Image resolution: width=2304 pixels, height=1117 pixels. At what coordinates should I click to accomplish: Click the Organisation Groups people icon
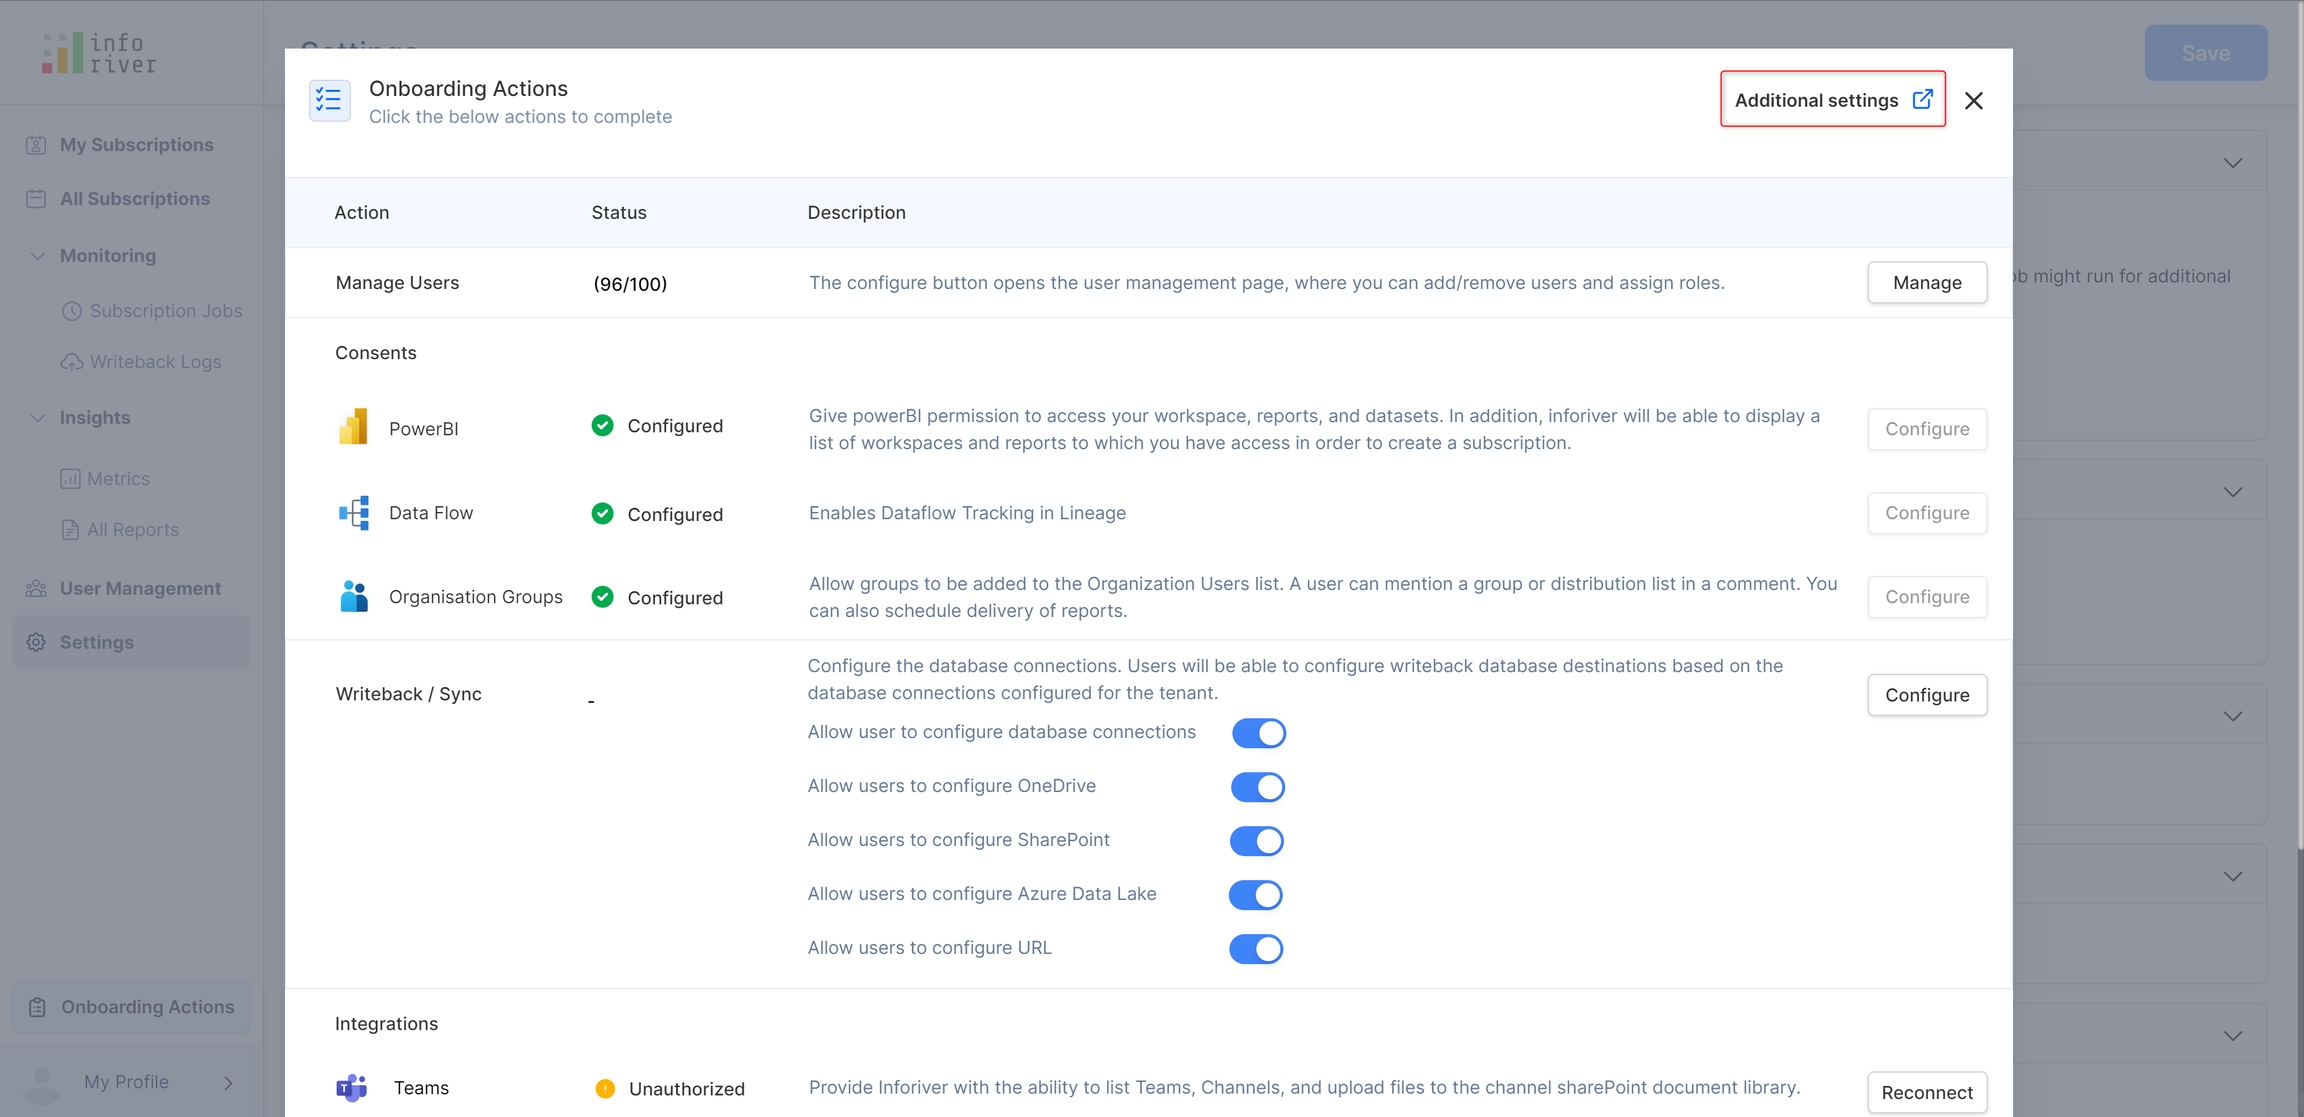353,597
